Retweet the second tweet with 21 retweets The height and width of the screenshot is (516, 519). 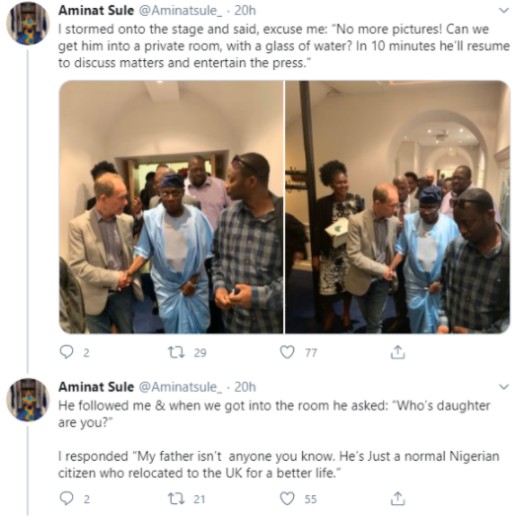[176, 499]
